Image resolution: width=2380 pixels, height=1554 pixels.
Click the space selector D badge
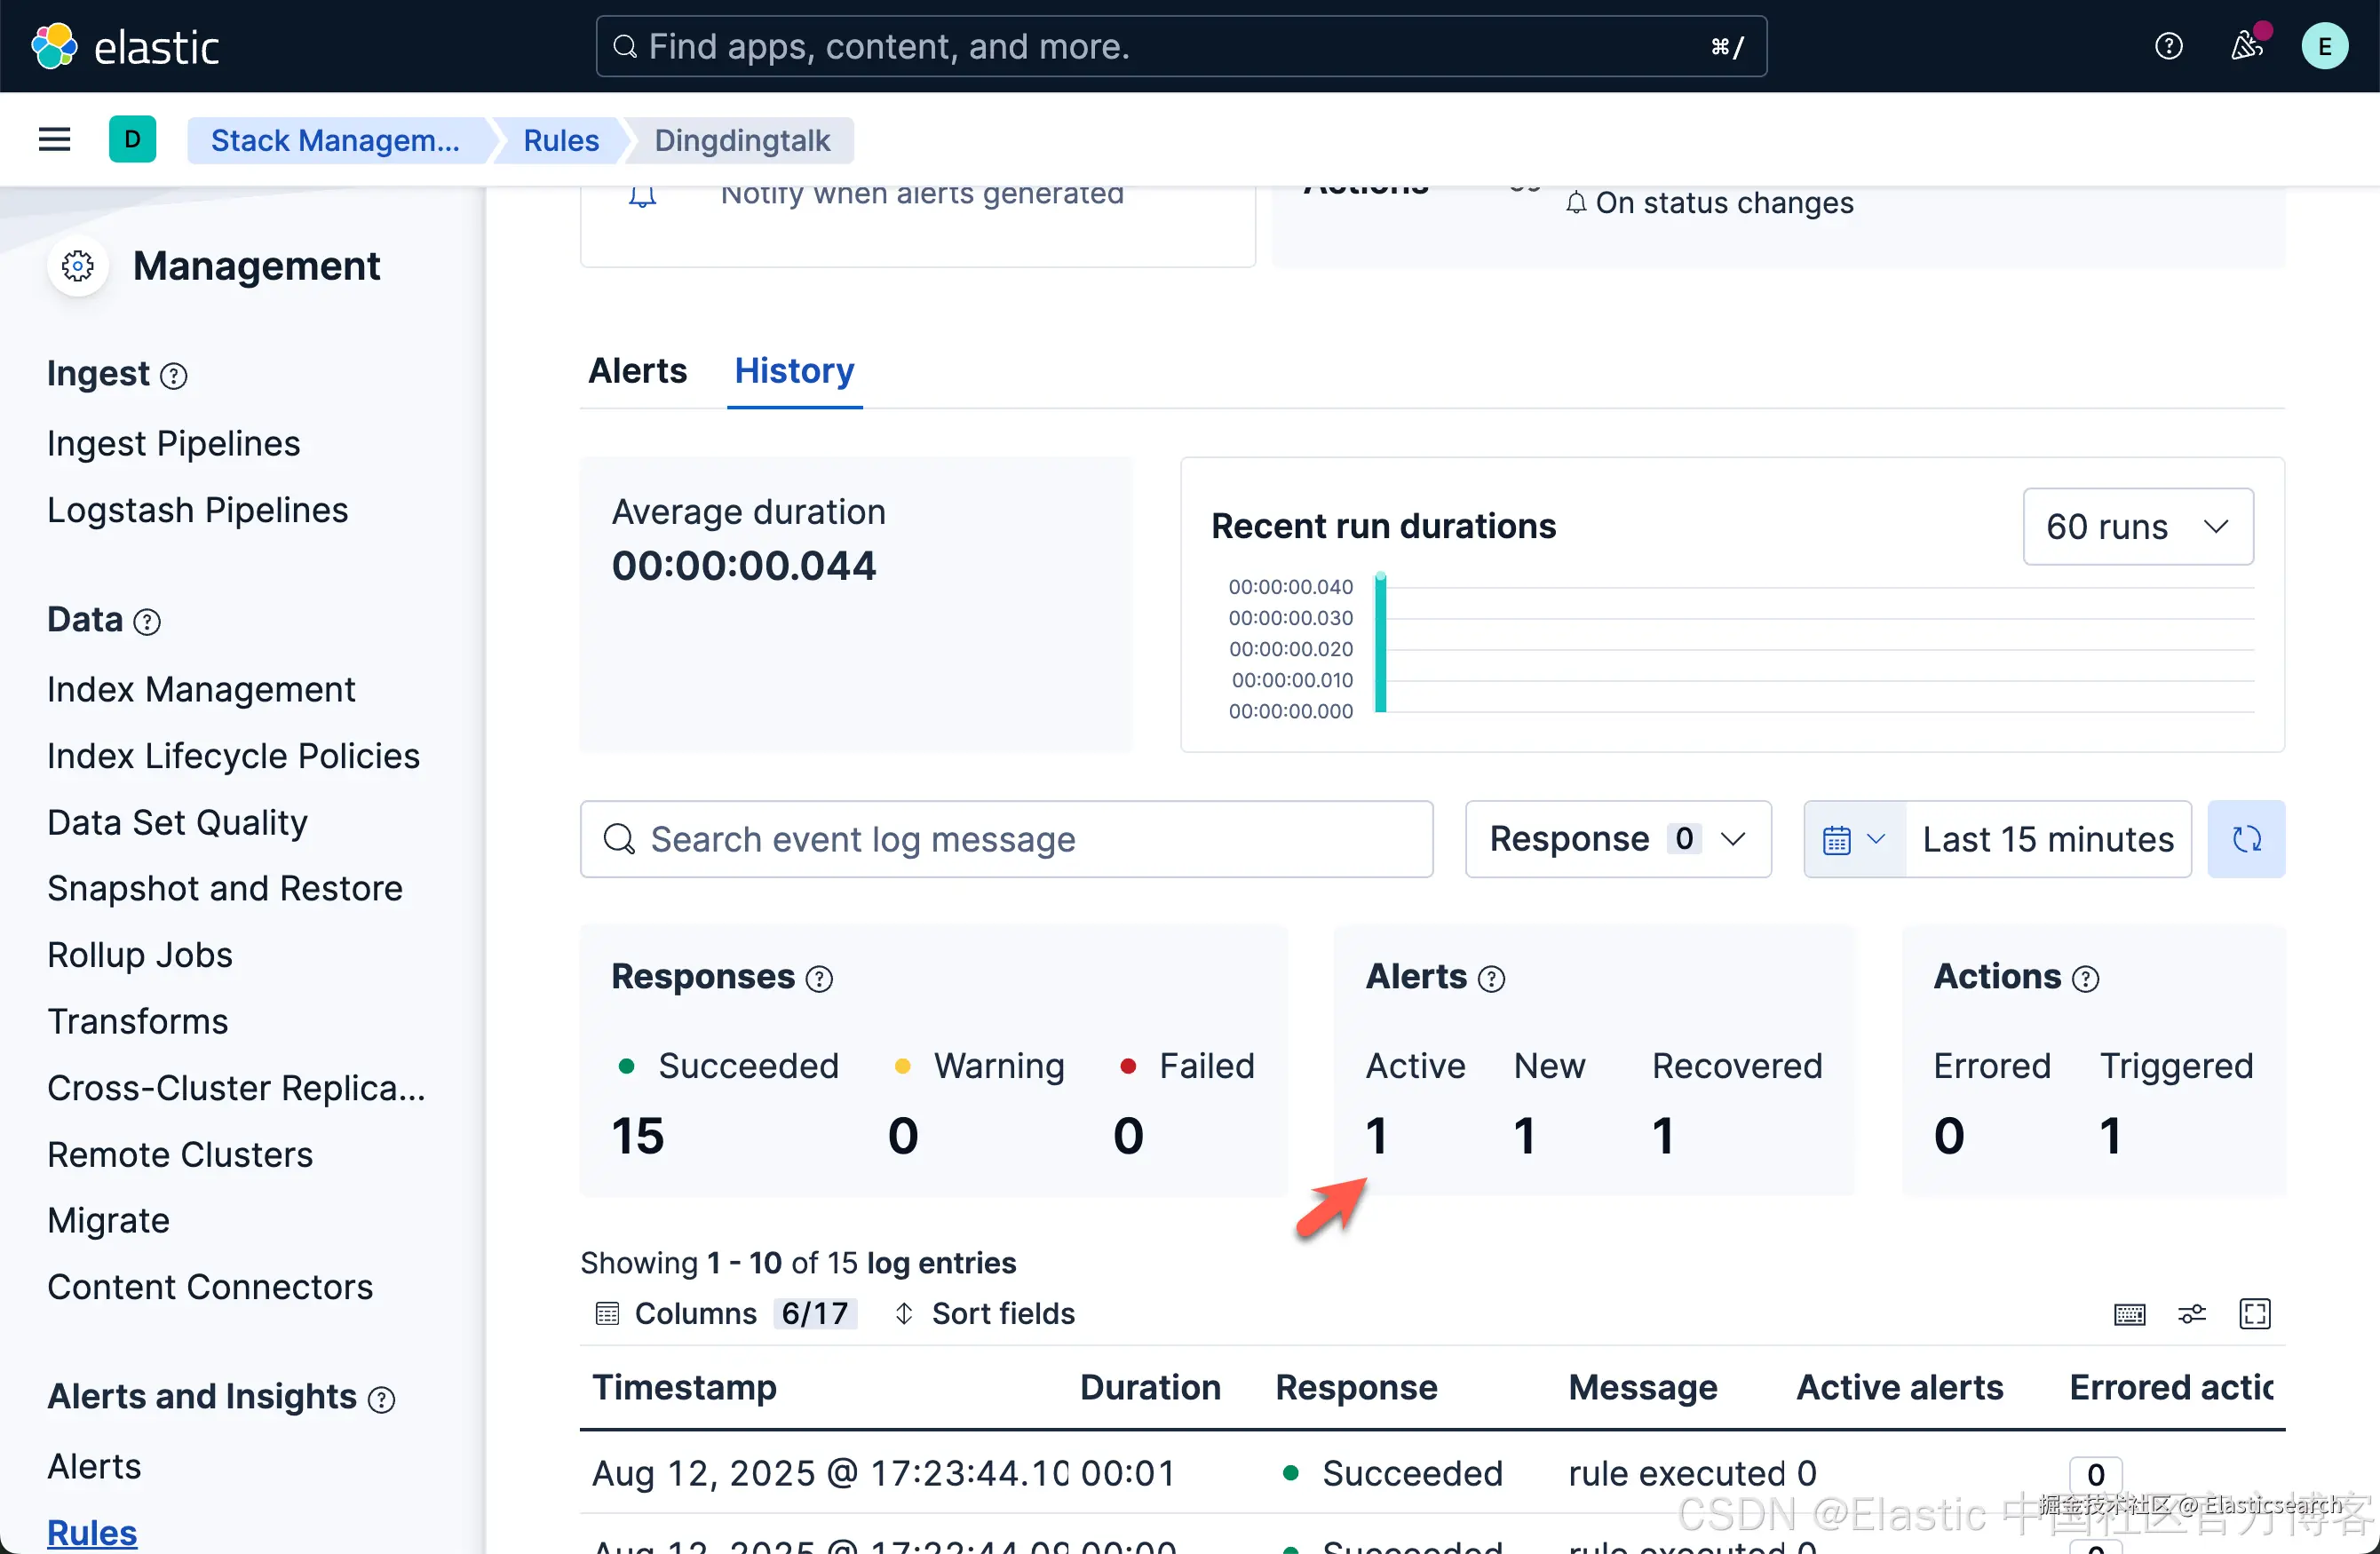coord(132,140)
